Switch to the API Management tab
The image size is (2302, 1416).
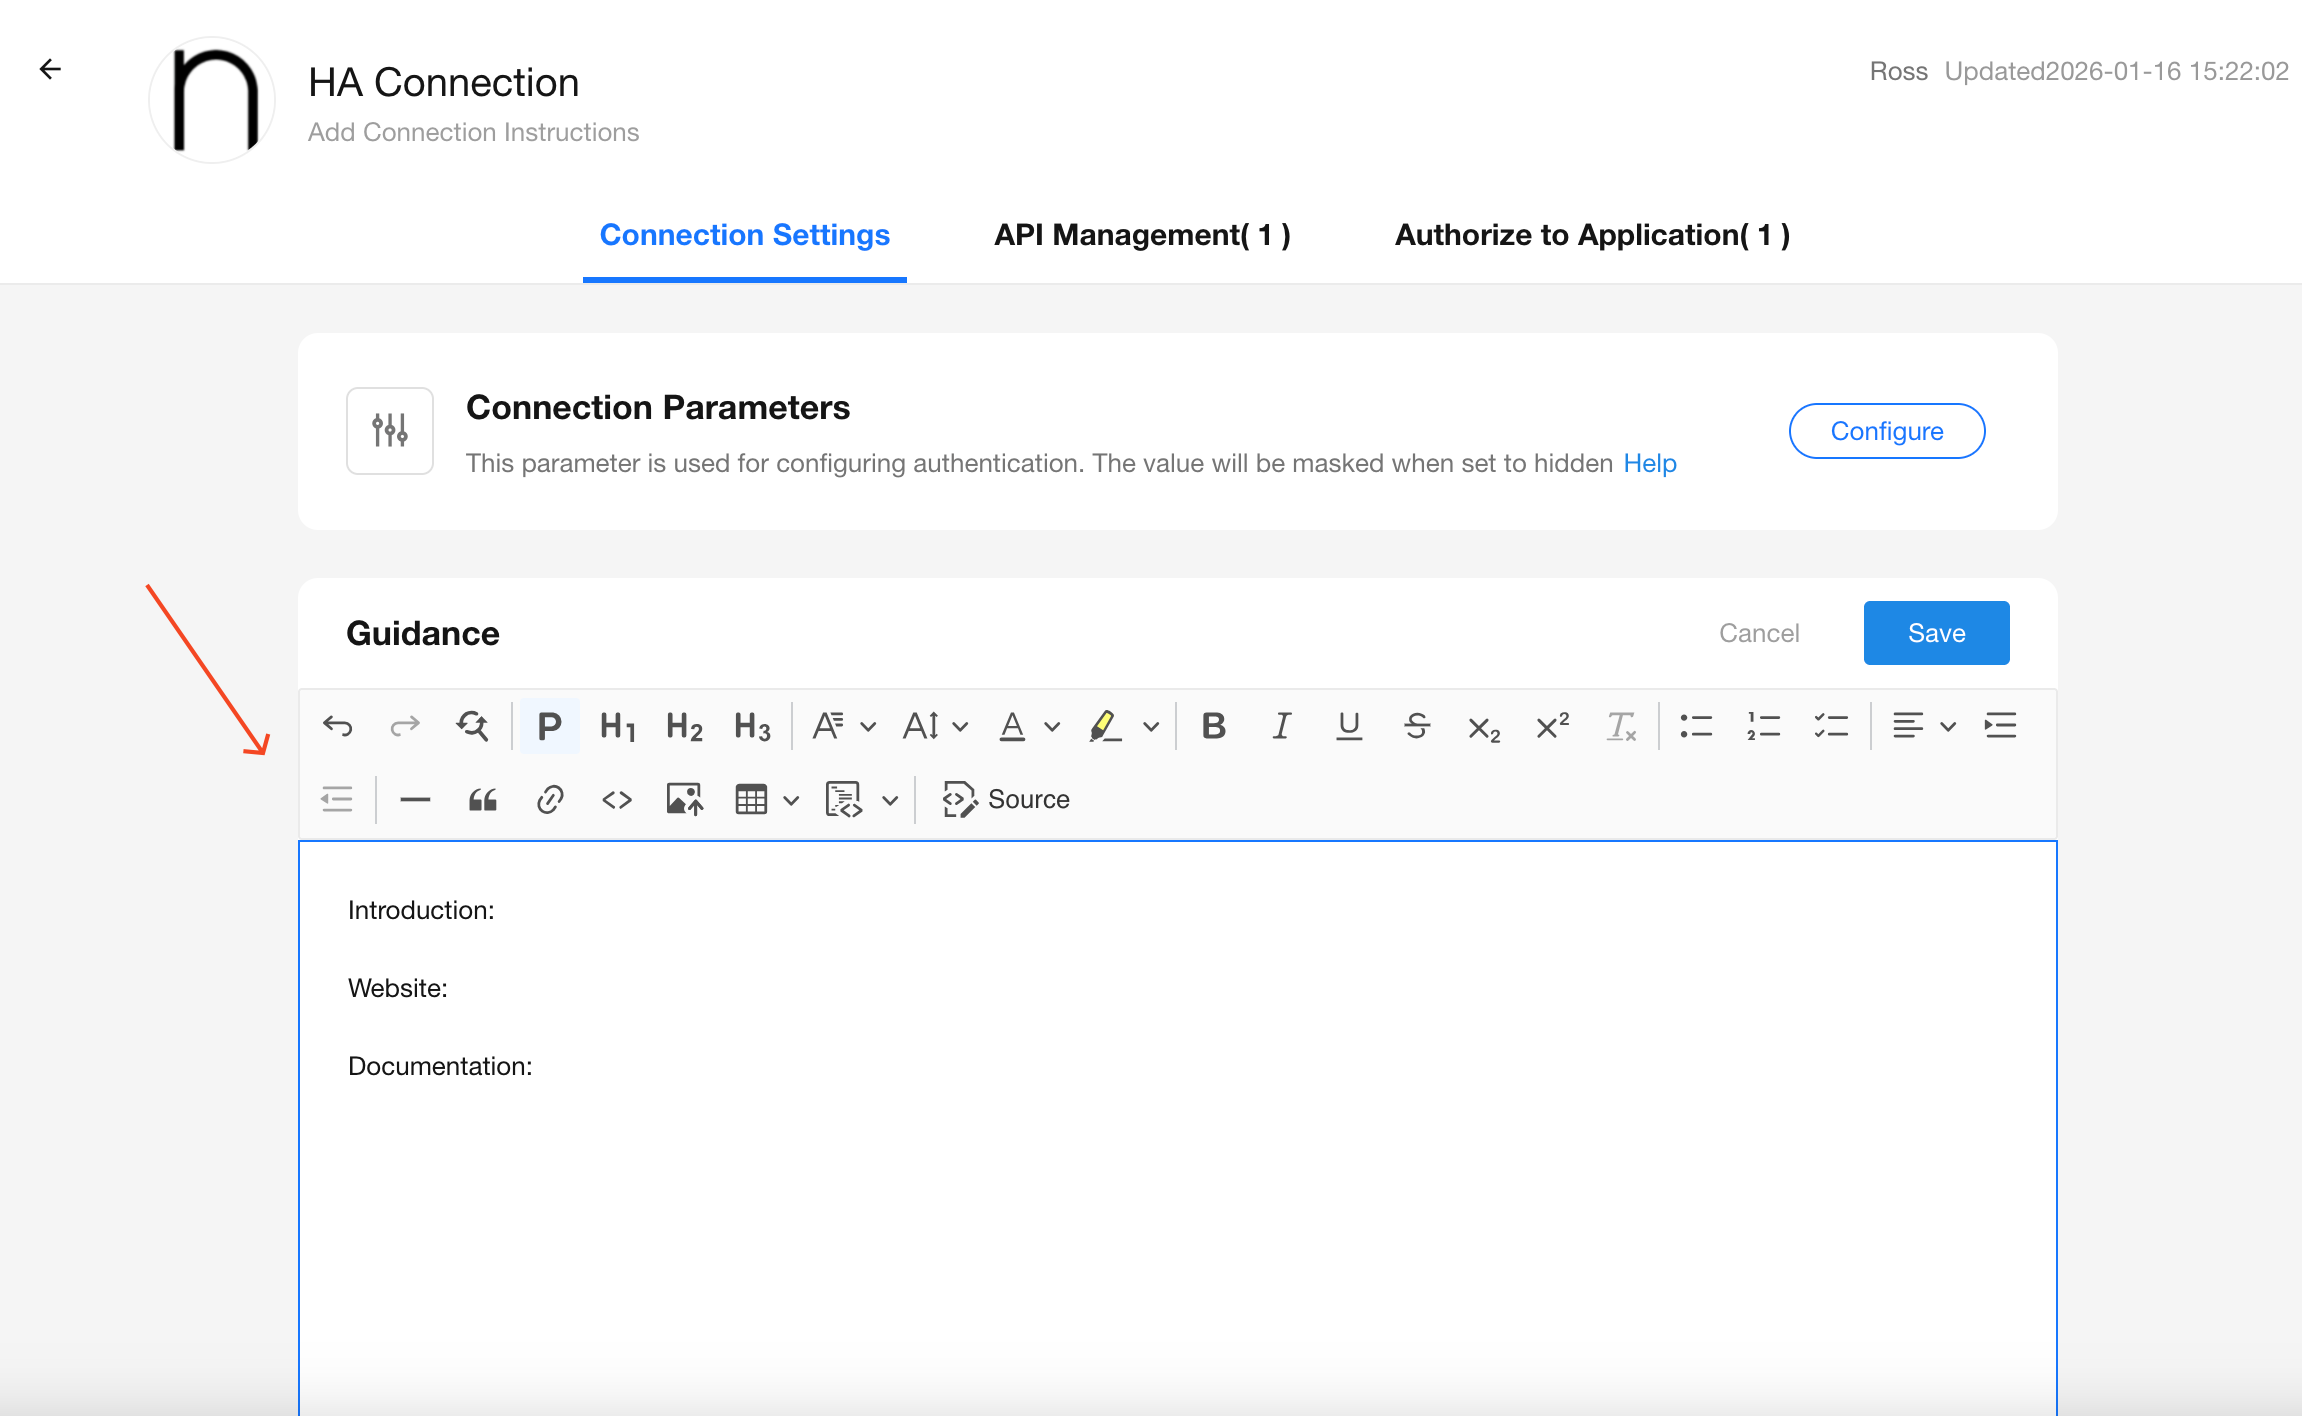coord(1142,235)
